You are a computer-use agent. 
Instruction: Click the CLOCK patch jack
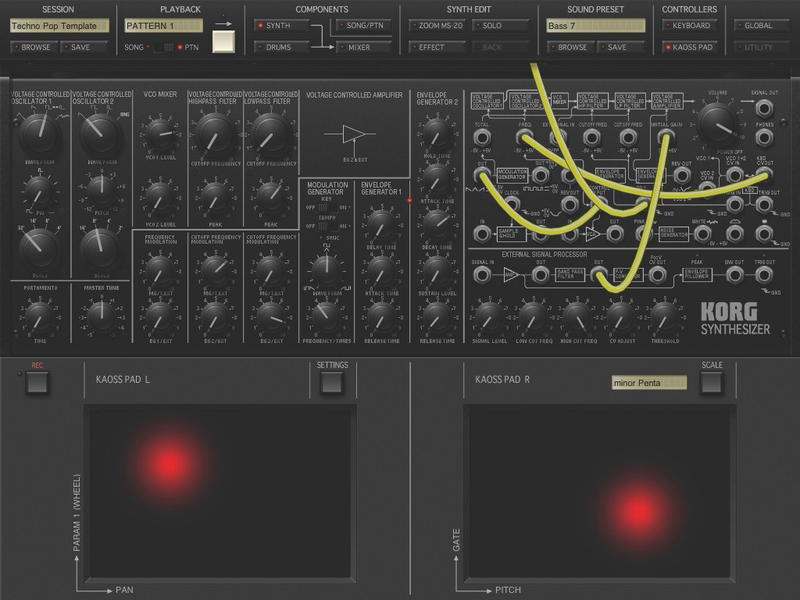511,205
